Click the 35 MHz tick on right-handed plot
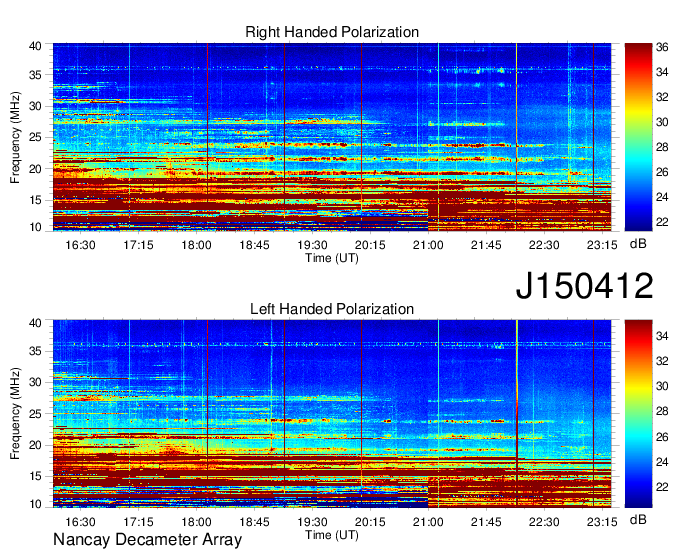This screenshot has height=552, width=680. pos(35,75)
